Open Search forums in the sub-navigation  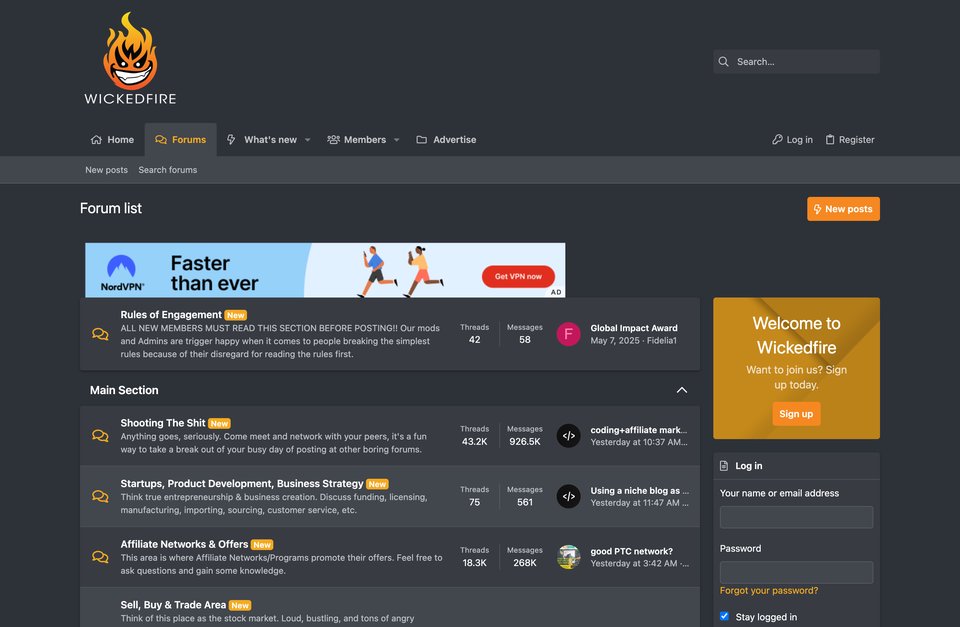pyautogui.click(x=168, y=170)
